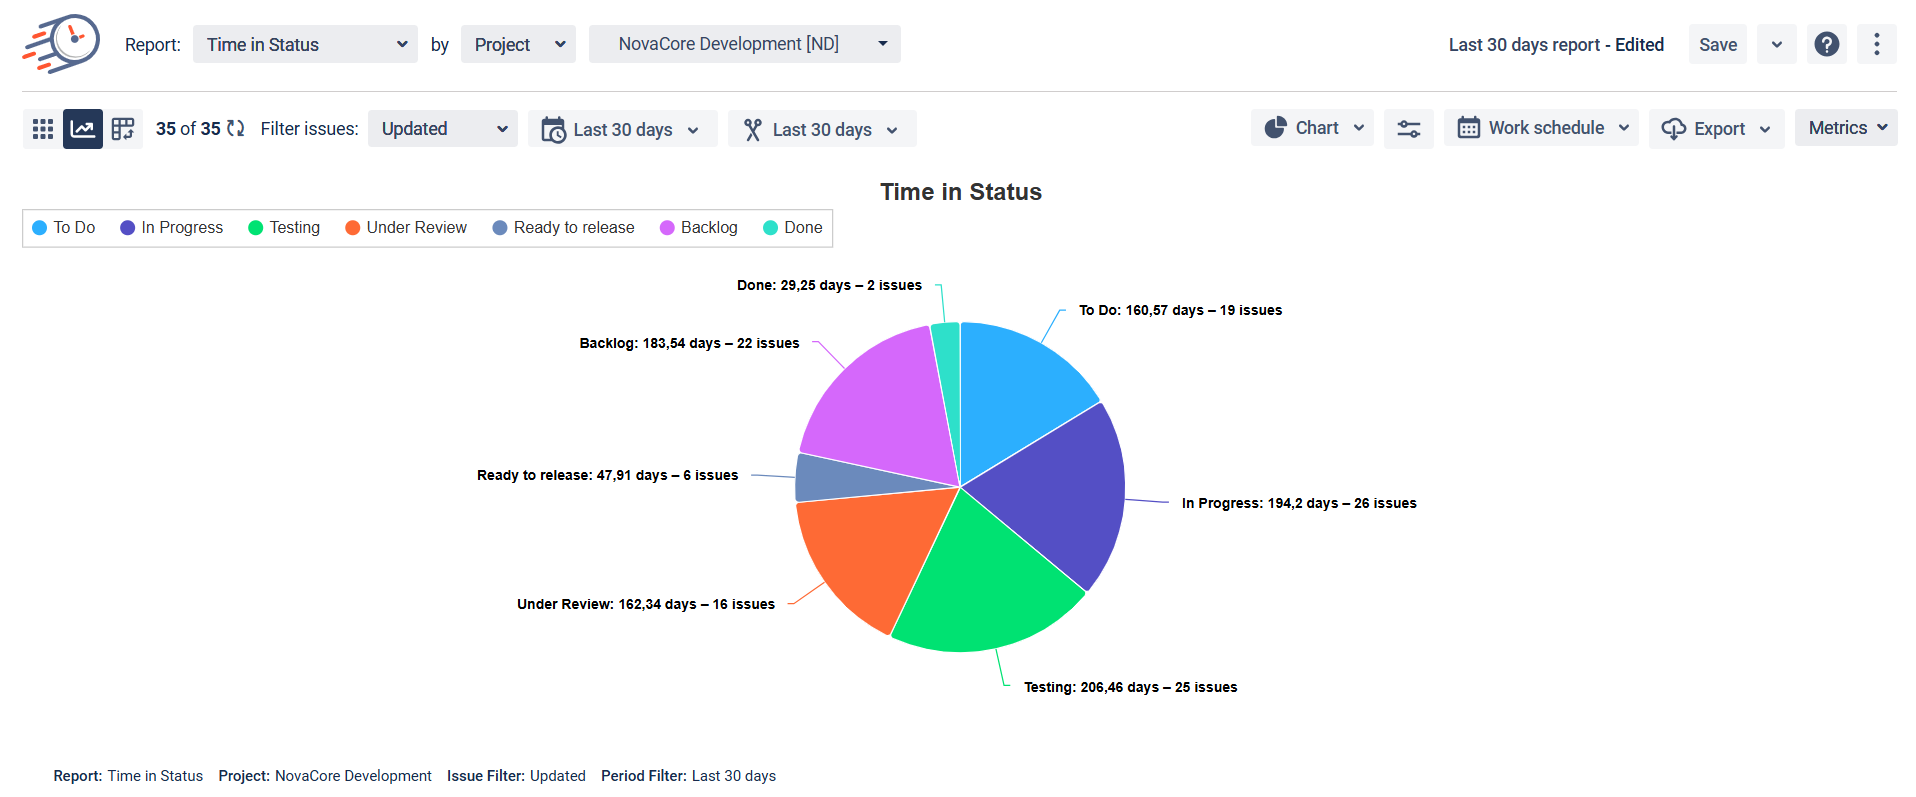1916x797 pixels.
Task: Open the Work schedule button
Action: [x=1540, y=128]
